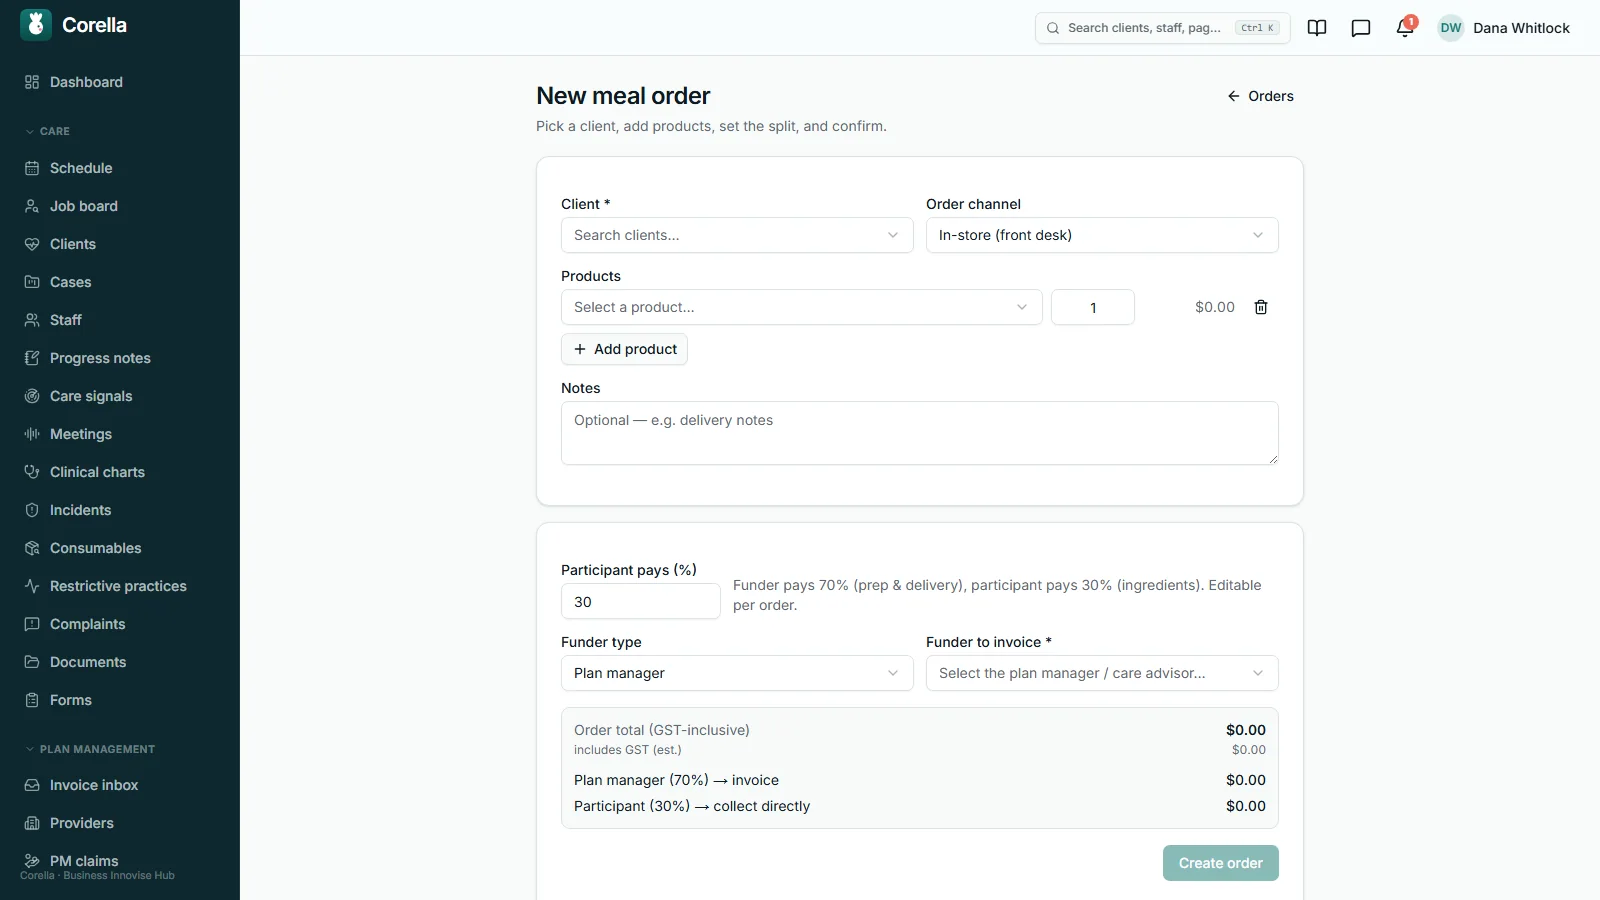
Task: Click the Progress notes pencil icon
Action: click(x=32, y=358)
